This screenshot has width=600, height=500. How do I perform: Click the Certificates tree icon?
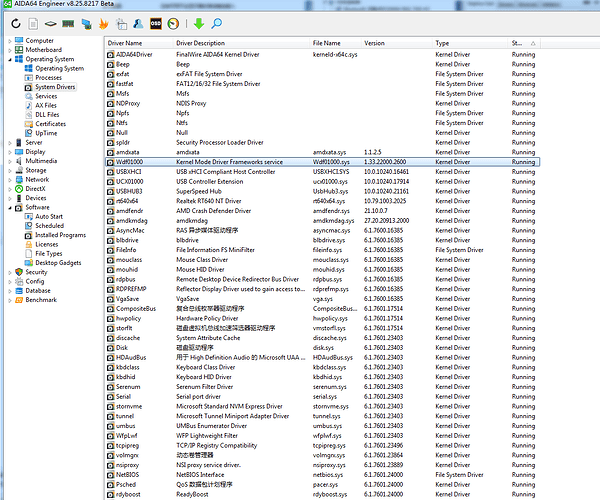[29, 124]
